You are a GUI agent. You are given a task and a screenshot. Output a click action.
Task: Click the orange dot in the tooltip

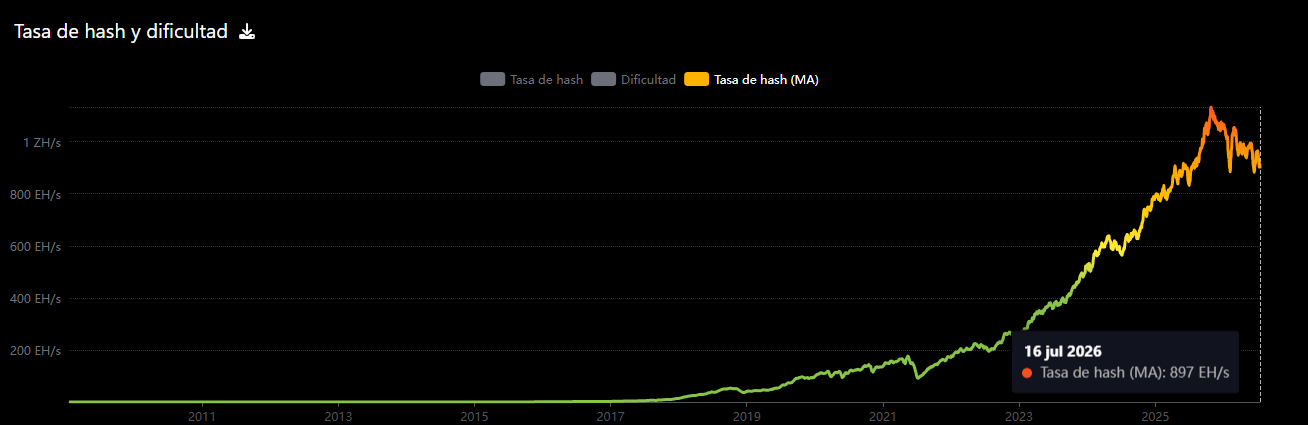[1028, 373]
